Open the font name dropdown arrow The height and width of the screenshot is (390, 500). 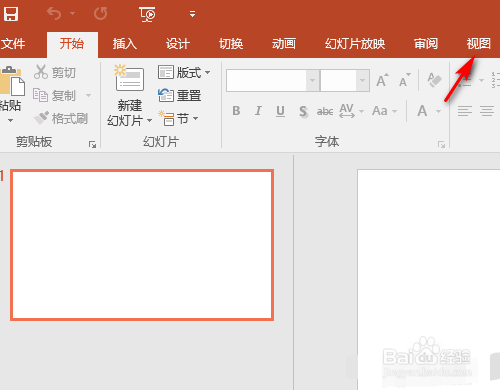point(312,80)
